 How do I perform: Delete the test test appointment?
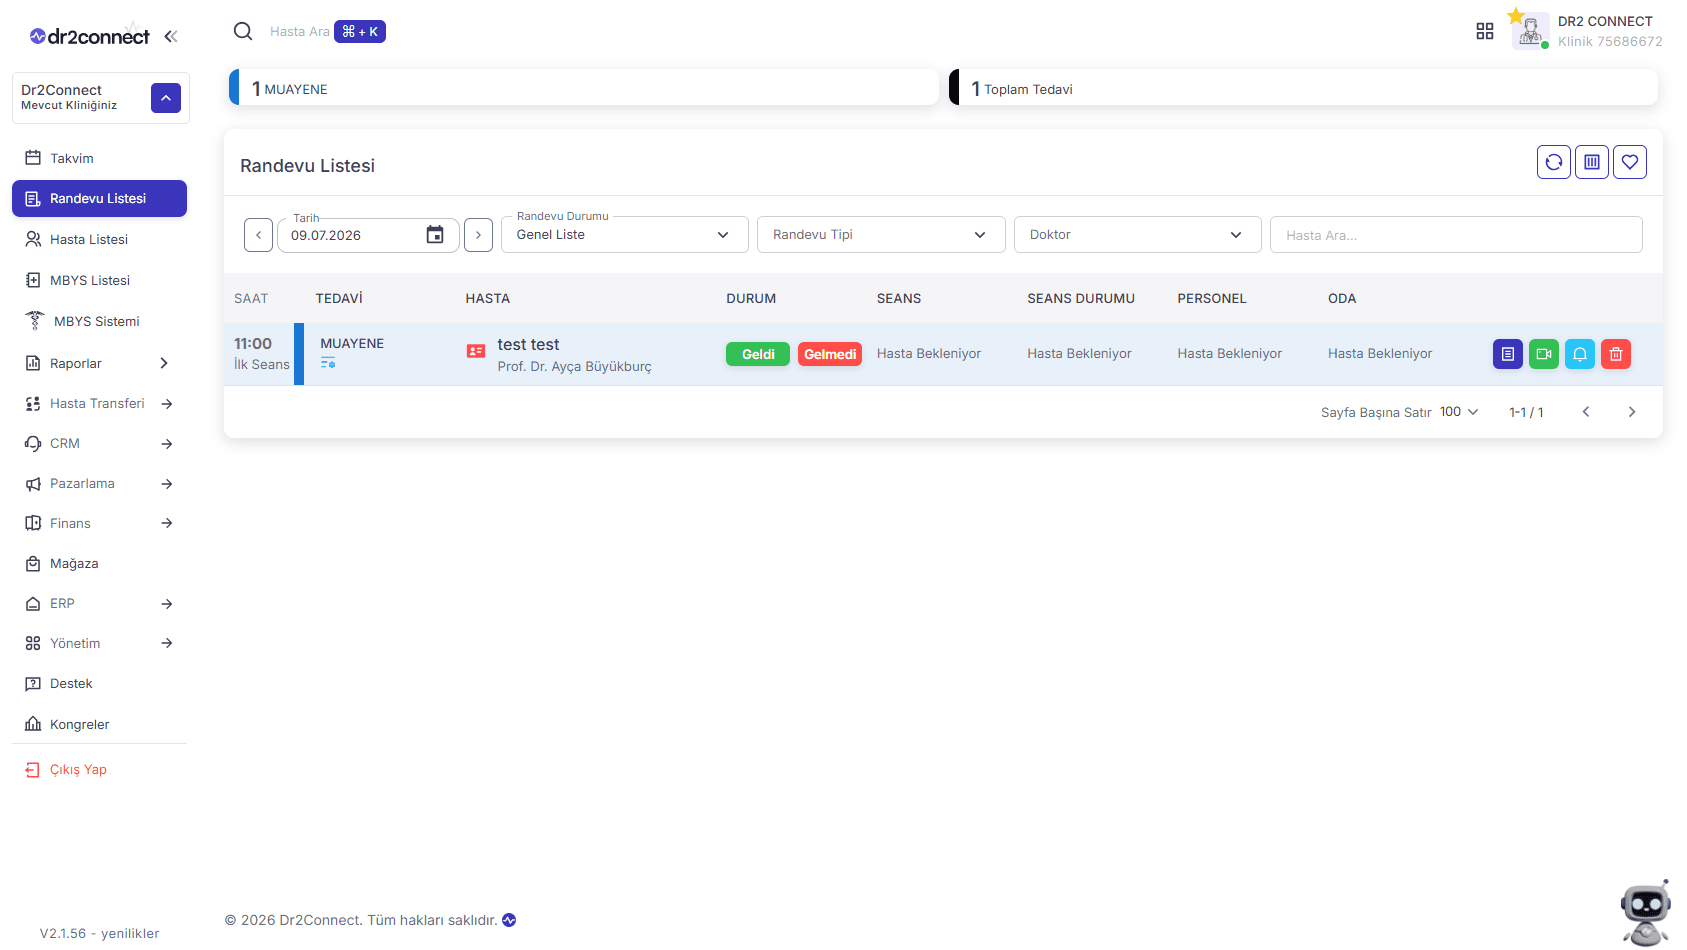(1616, 354)
